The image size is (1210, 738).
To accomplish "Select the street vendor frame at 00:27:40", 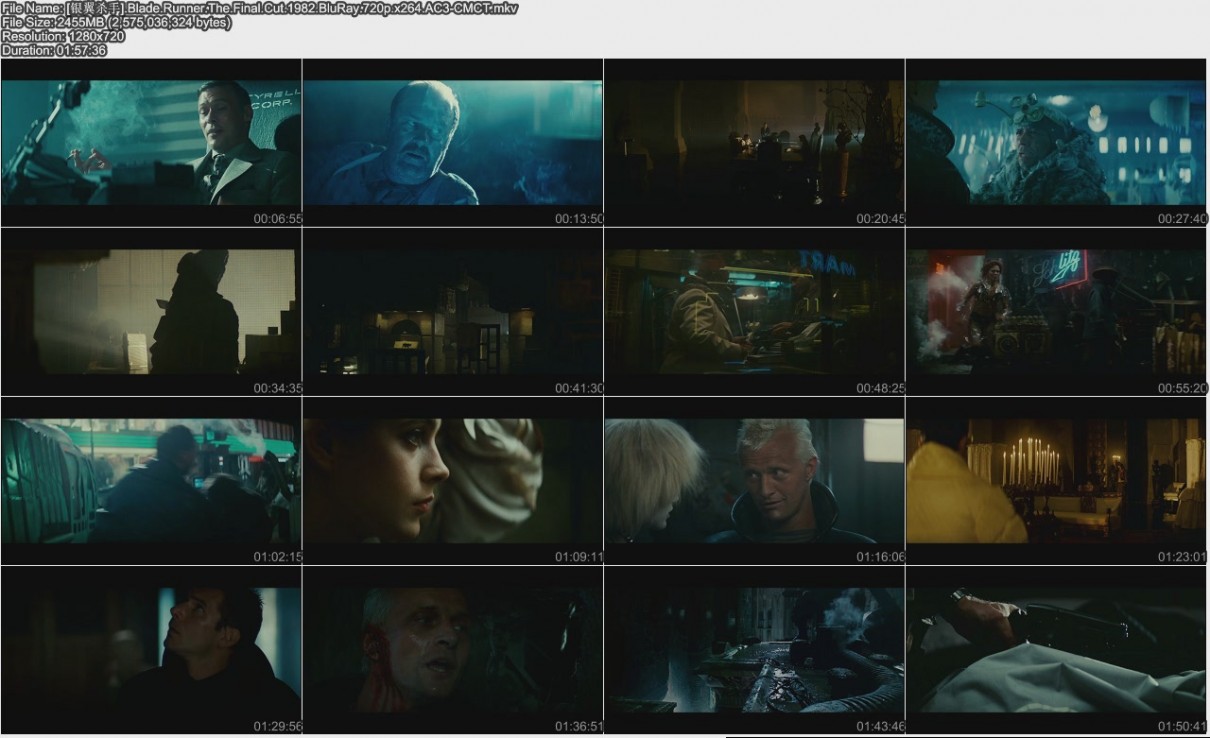I will (x=1057, y=143).
